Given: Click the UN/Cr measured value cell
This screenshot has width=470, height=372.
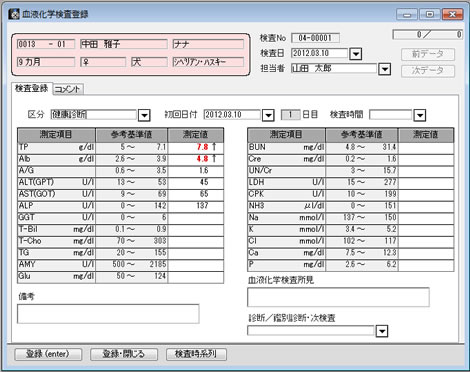Looking at the screenshot, I should pyautogui.click(x=426, y=171).
